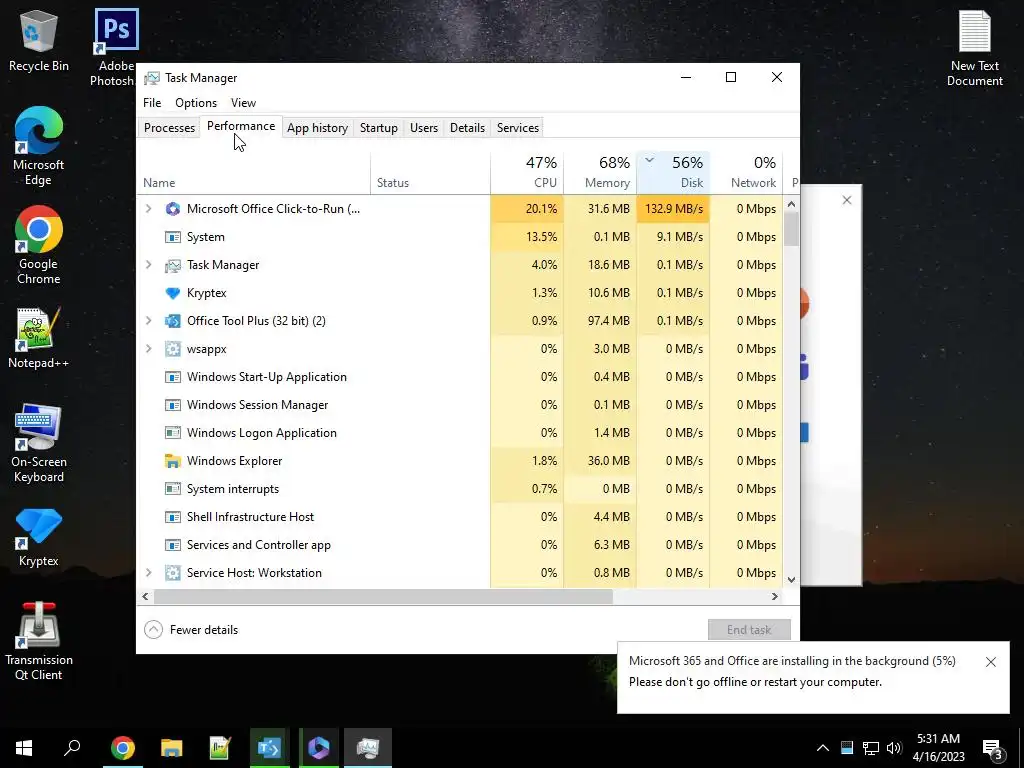Screen dimensions: 1024x768
Task: Open the network status tray icon
Action: (871, 748)
